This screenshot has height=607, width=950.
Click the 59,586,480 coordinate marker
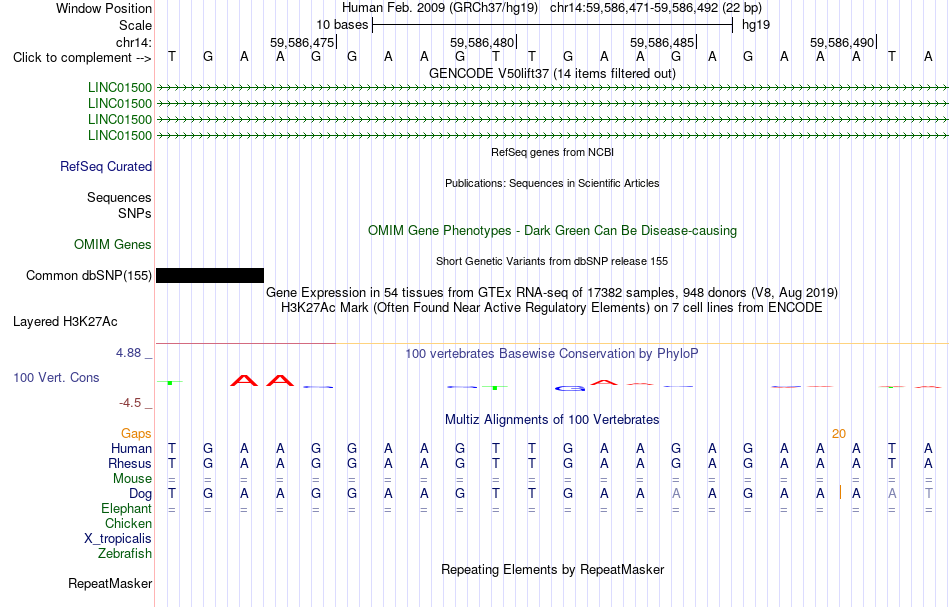pos(482,42)
